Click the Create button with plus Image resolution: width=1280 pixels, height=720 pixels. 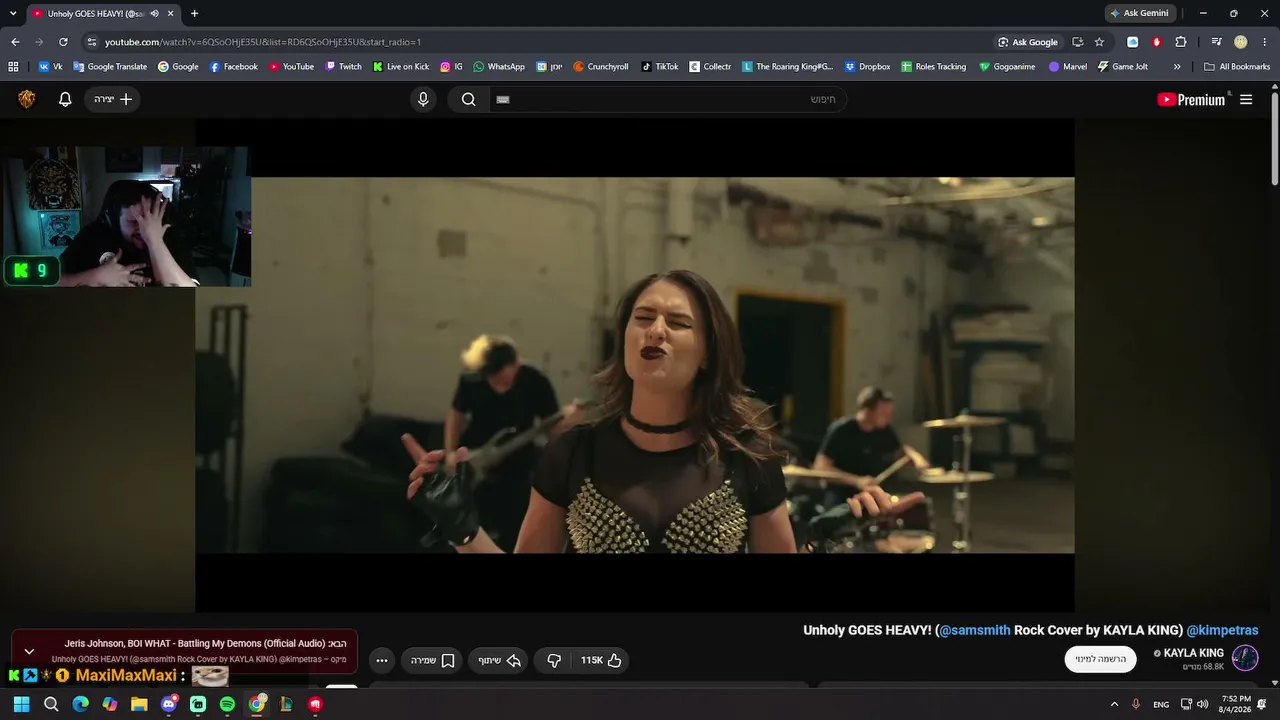point(112,99)
